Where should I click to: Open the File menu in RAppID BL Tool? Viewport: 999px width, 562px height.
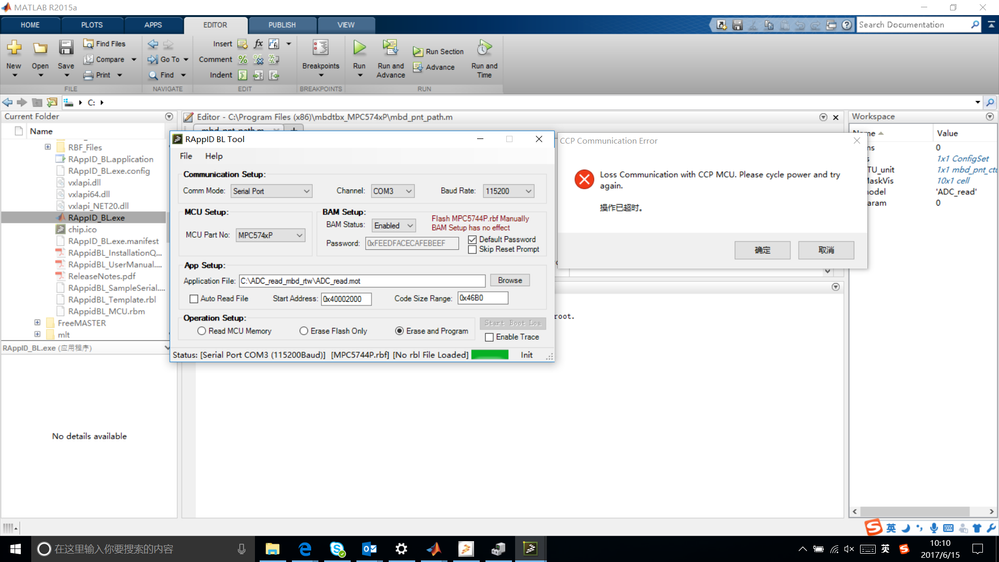pos(185,156)
